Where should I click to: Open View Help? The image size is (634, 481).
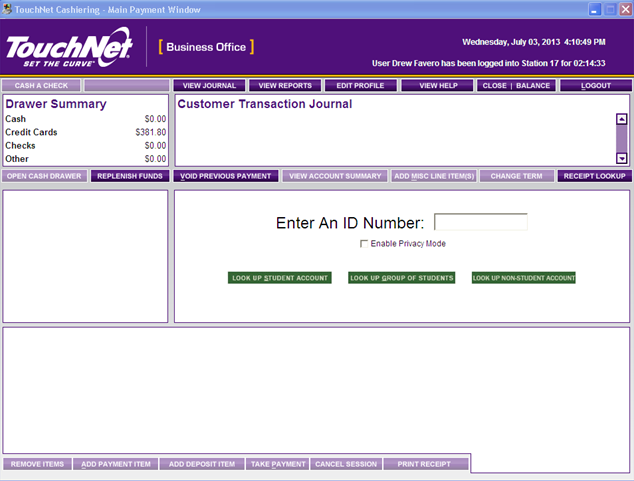pyautogui.click(x=437, y=86)
